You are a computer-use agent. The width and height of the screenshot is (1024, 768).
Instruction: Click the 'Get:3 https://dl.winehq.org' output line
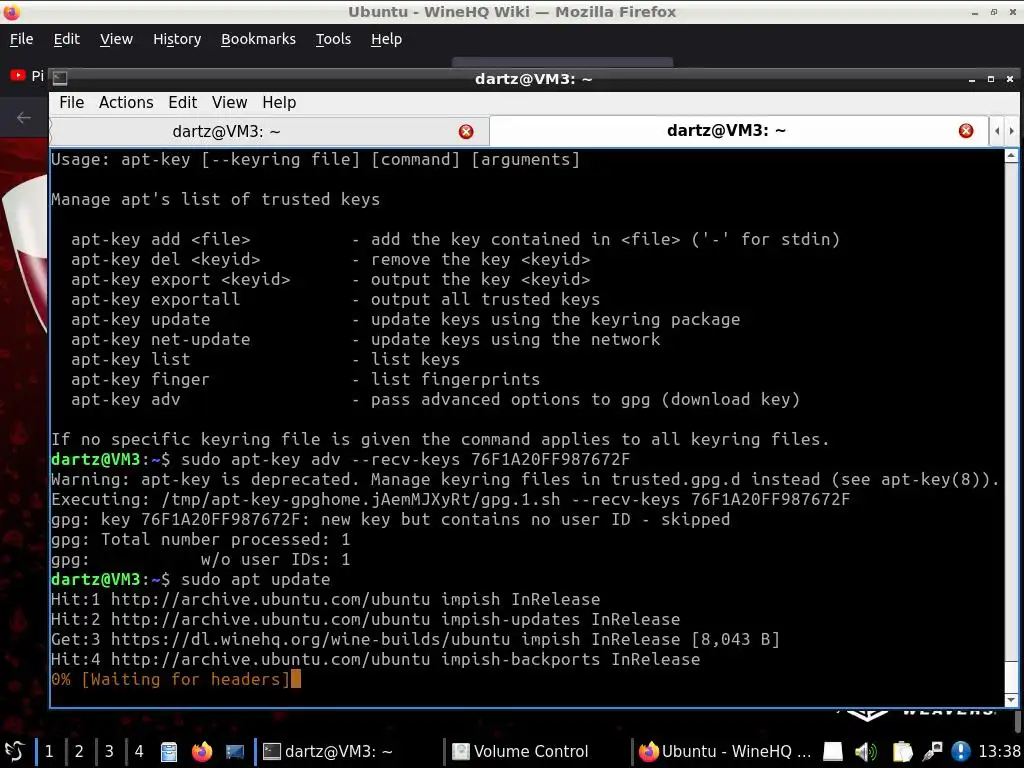coord(415,639)
